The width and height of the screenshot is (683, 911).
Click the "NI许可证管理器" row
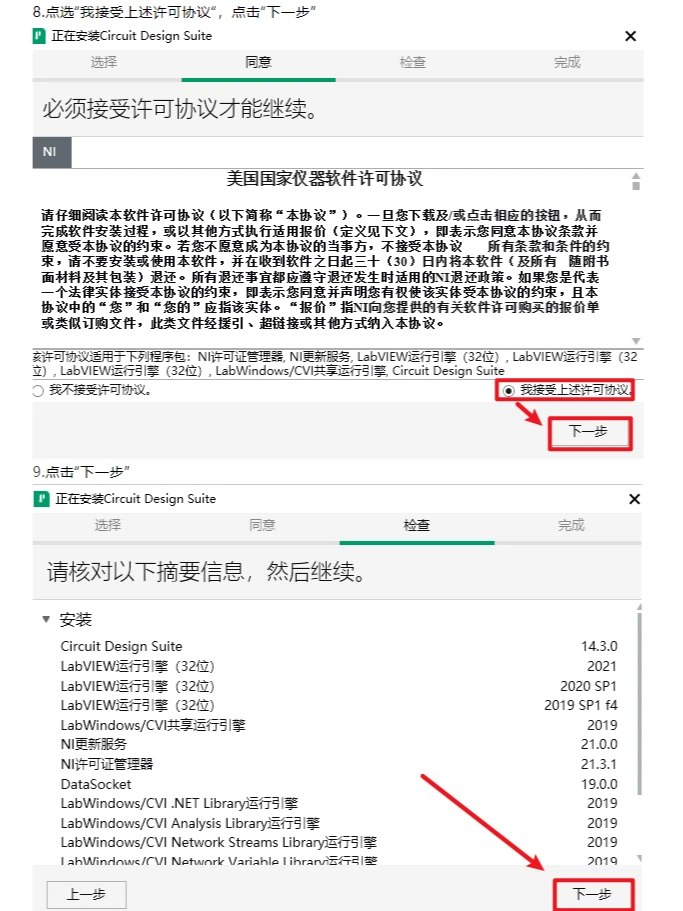[x=339, y=764]
